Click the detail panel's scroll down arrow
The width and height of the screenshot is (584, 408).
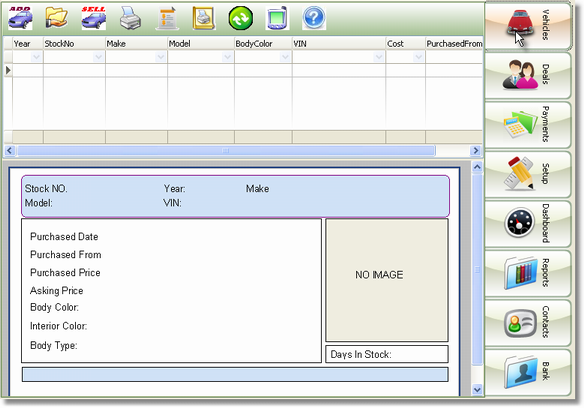(477, 390)
